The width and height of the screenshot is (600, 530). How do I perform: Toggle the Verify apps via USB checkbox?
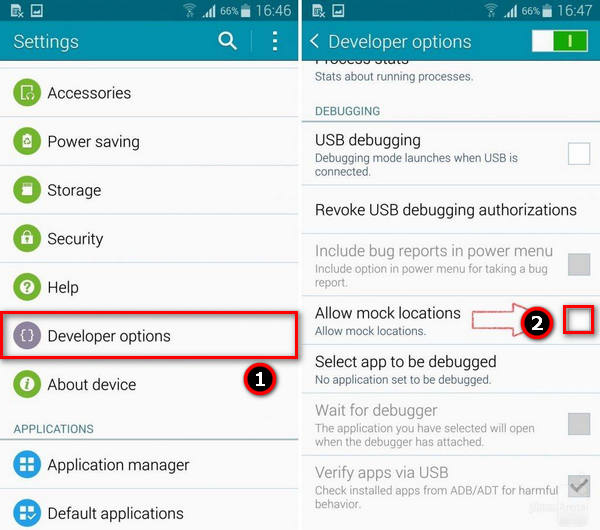coord(579,486)
